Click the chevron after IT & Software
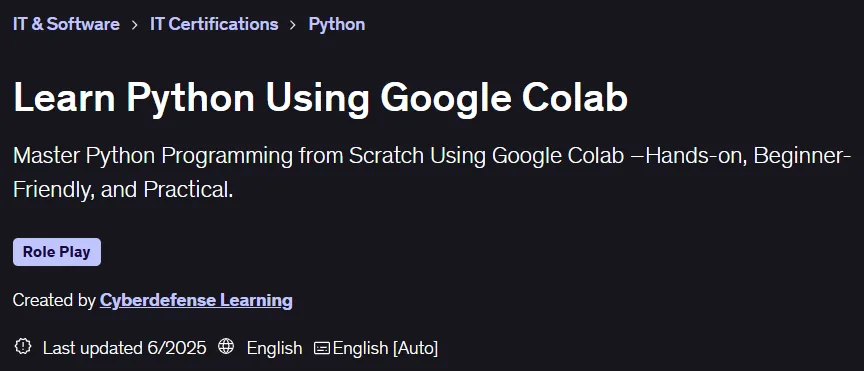This screenshot has width=864, height=371. point(134,25)
